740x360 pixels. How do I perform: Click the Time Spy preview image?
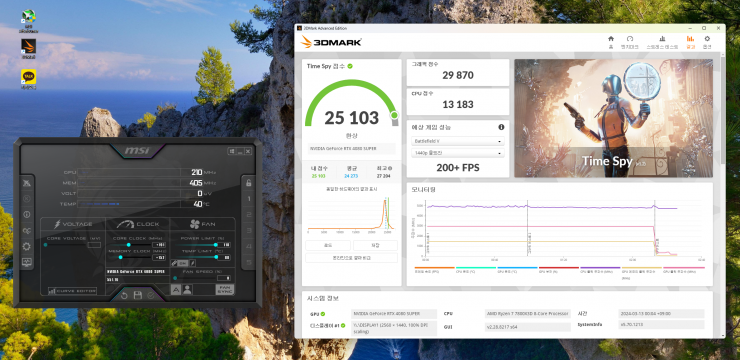tap(614, 118)
